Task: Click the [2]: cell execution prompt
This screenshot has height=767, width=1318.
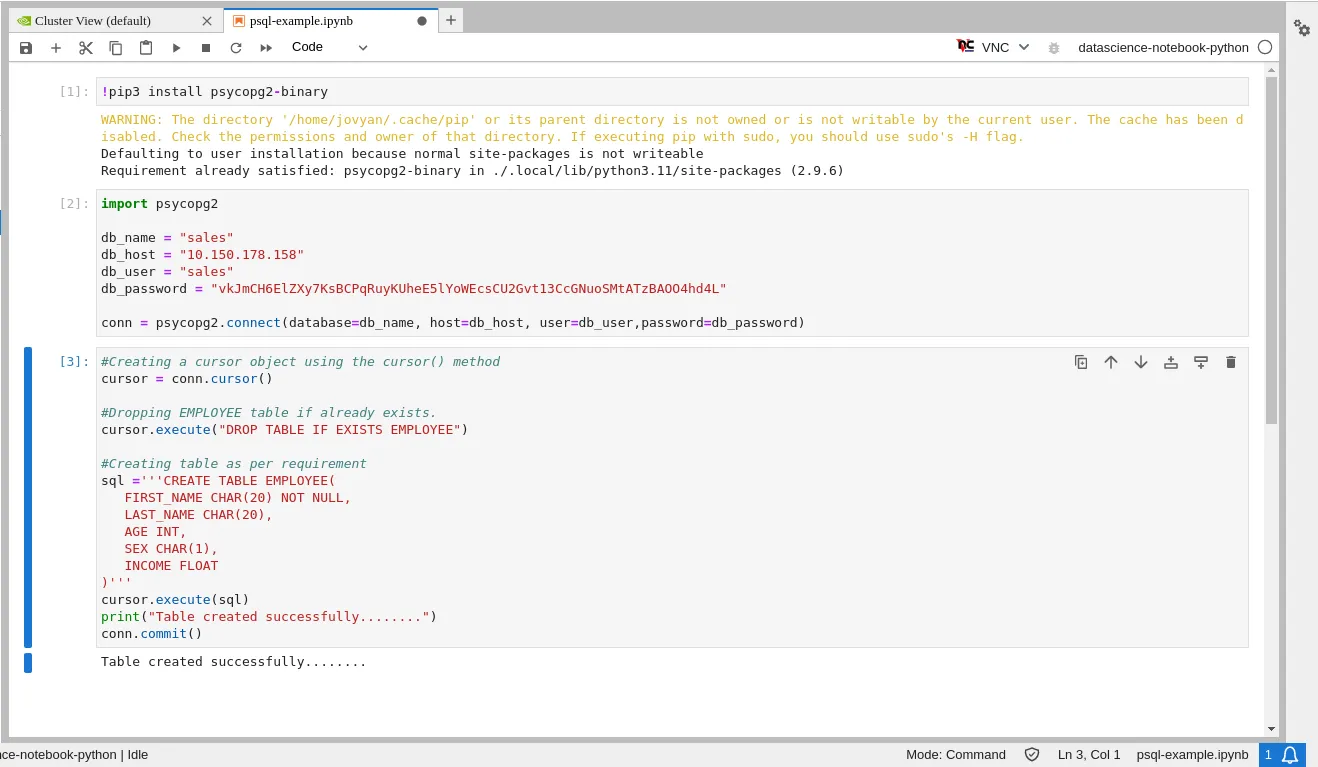Action: coord(74,204)
